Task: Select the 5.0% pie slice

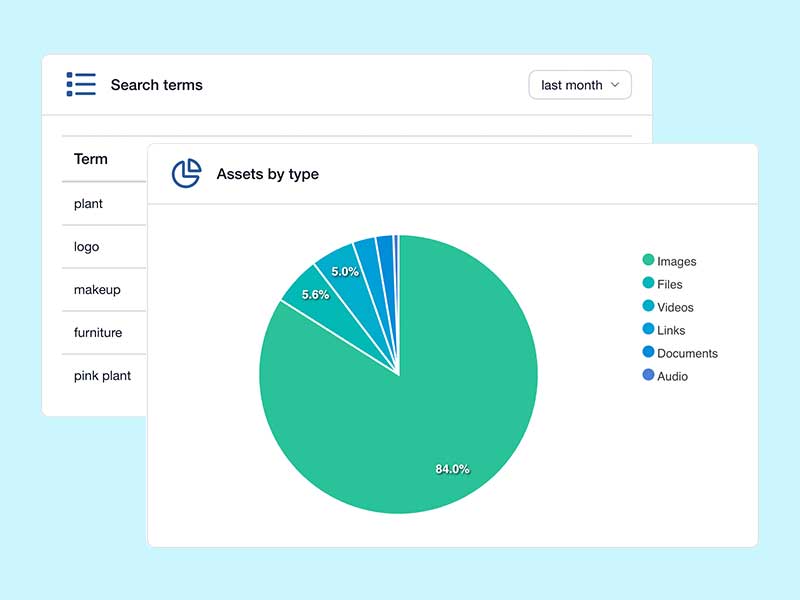Action: pyautogui.click(x=343, y=271)
